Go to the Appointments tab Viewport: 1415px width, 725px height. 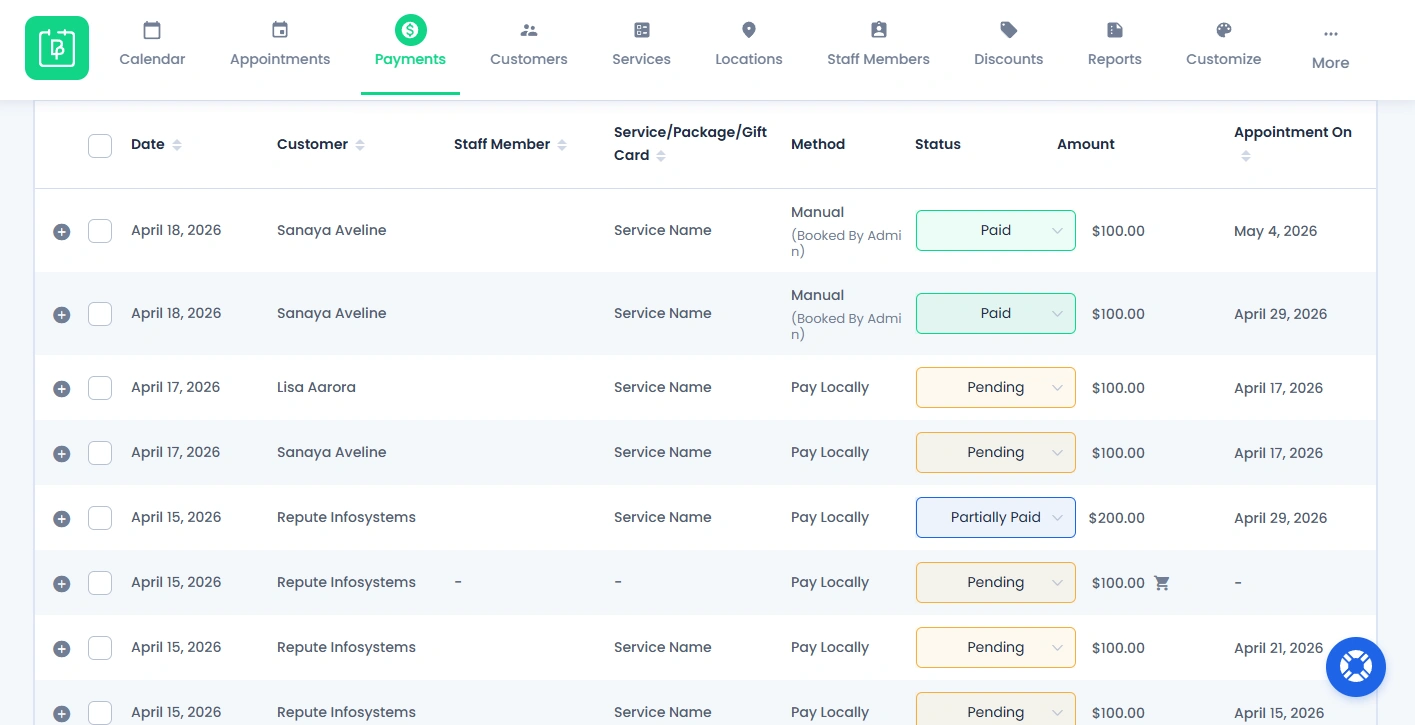[x=280, y=59]
